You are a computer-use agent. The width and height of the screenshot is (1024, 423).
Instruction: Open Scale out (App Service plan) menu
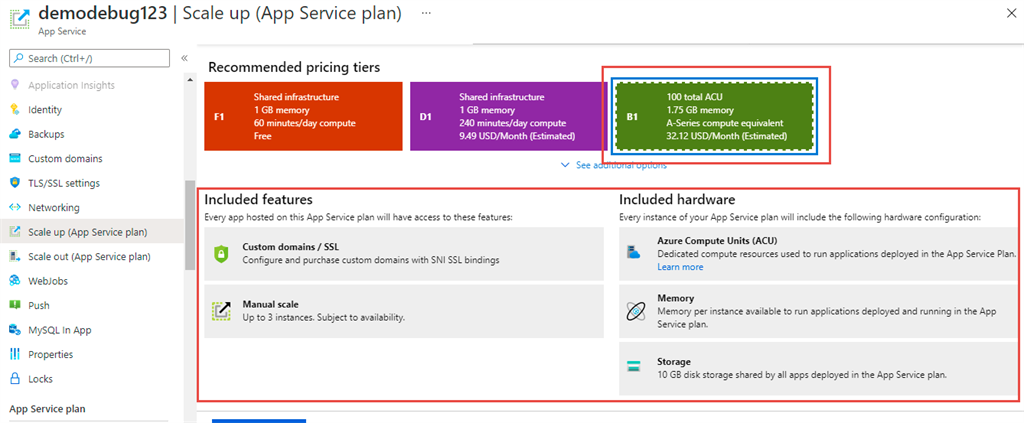click(x=89, y=256)
